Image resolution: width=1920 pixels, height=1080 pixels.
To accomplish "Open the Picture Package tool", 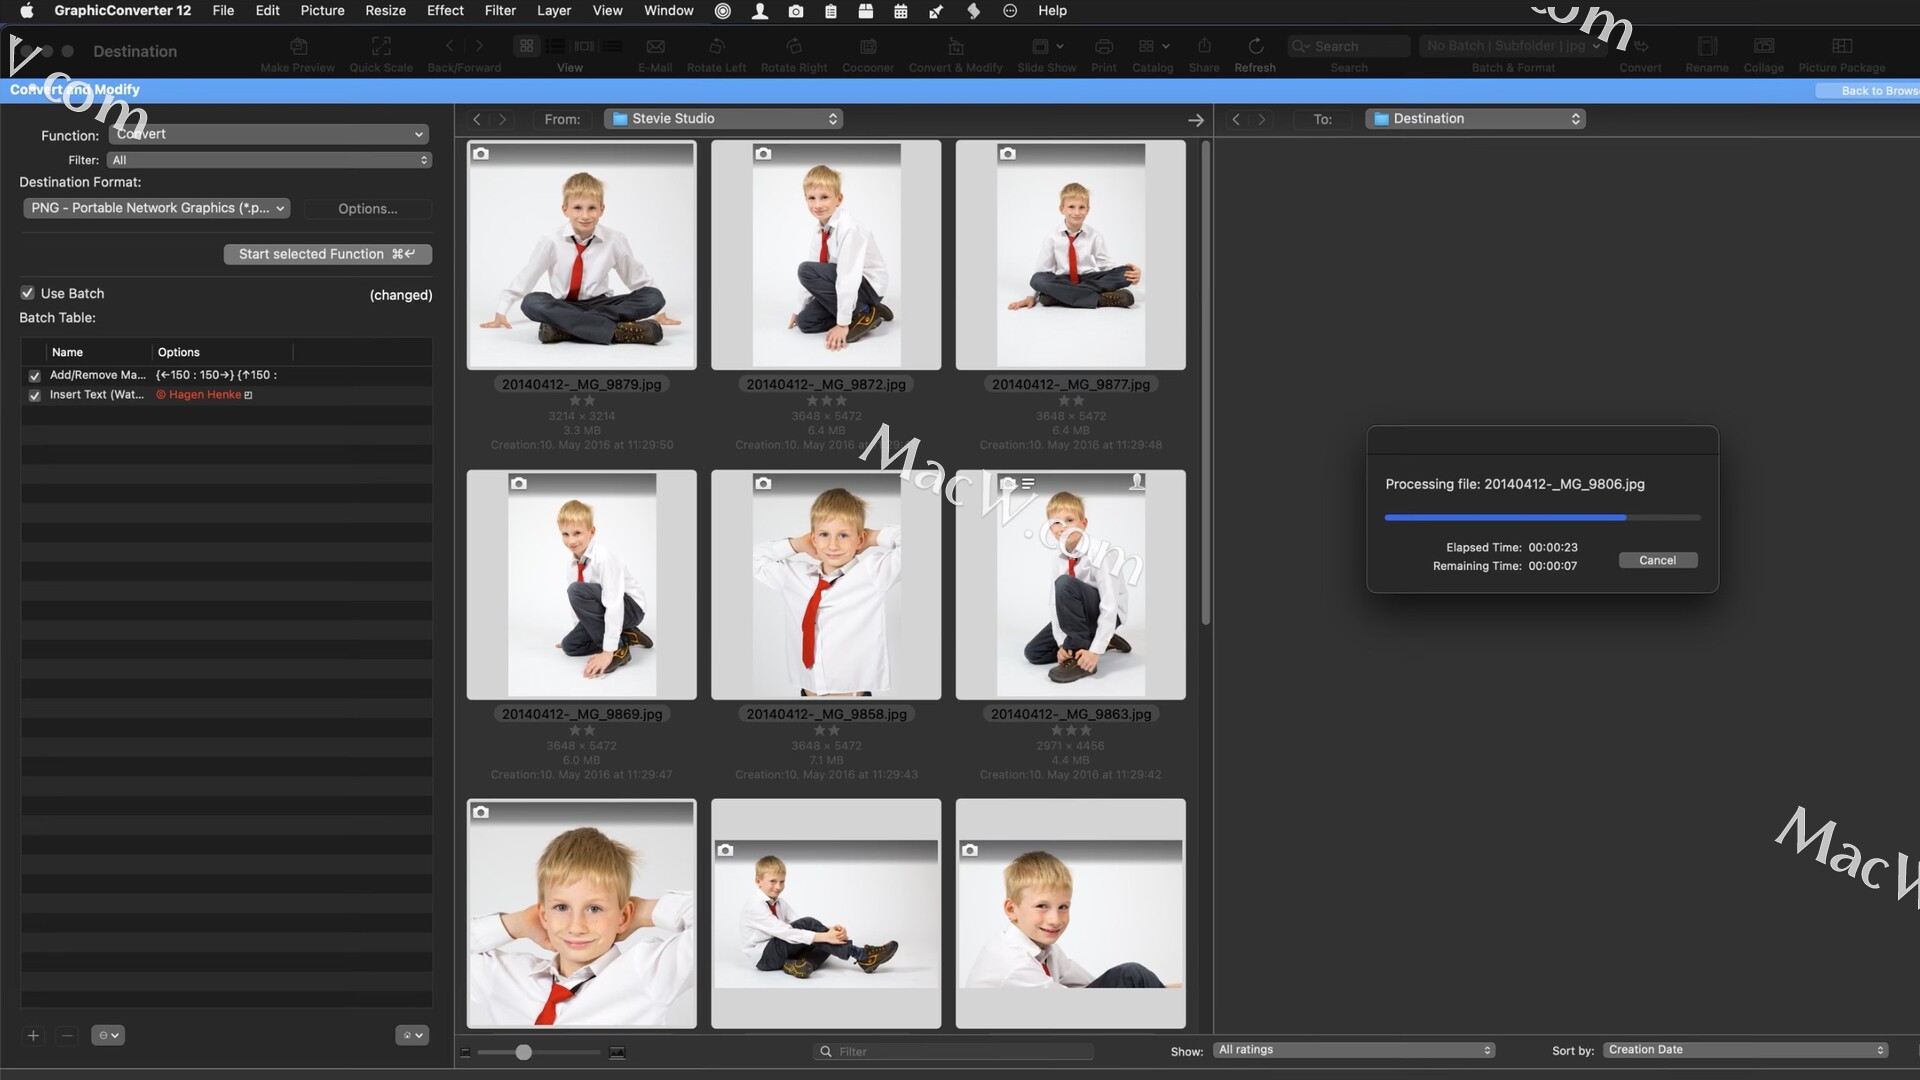I will click(x=1842, y=46).
